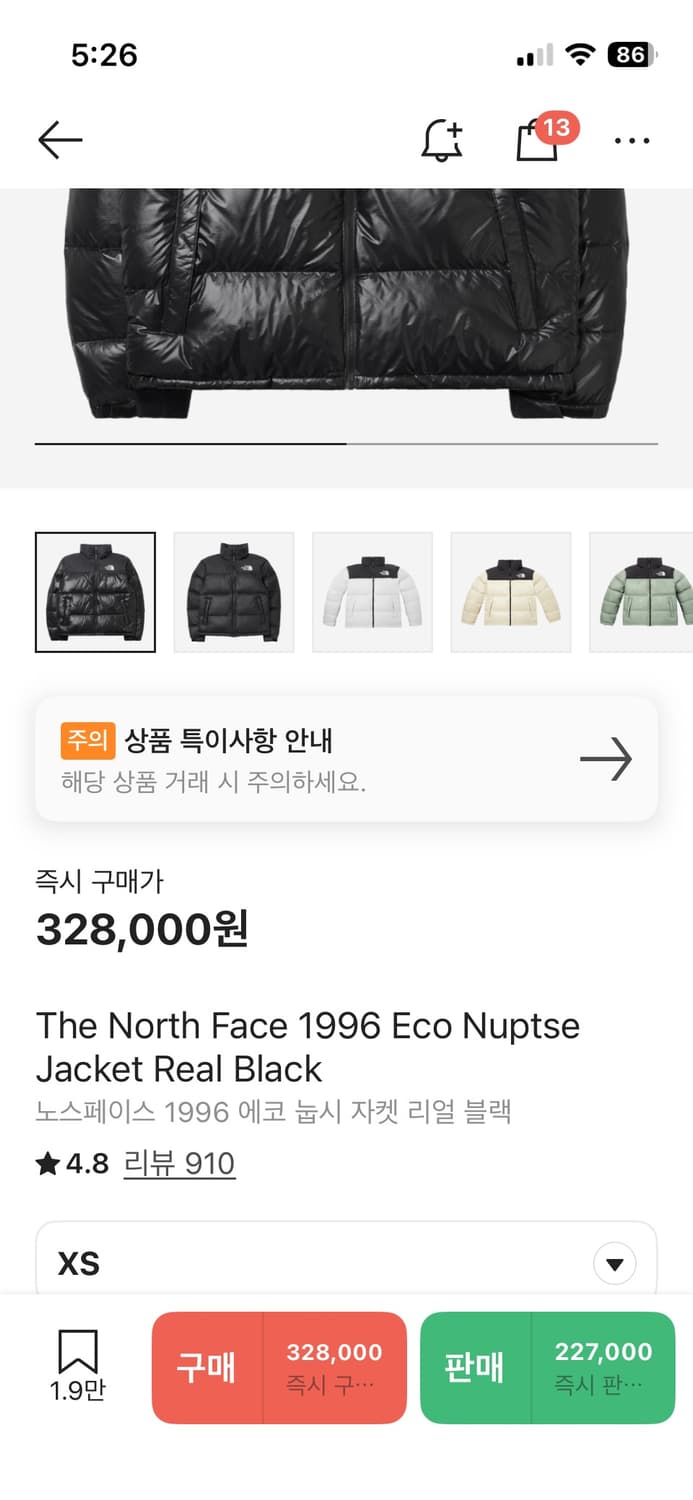693x1500 pixels.
Task: Expand the XS size dropdown arrow
Action: (614, 1263)
